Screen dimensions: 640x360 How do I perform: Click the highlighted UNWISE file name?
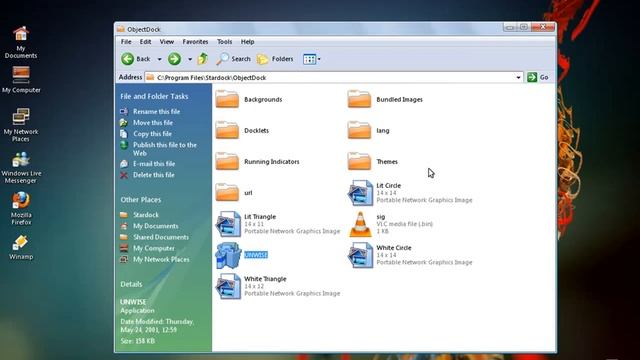pos(256,255)
